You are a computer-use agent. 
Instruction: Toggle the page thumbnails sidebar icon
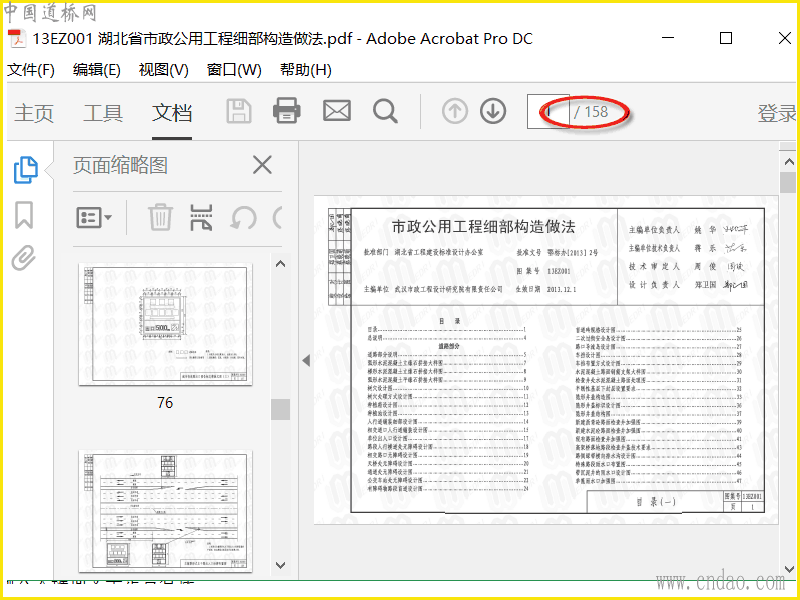click(26, 170)
